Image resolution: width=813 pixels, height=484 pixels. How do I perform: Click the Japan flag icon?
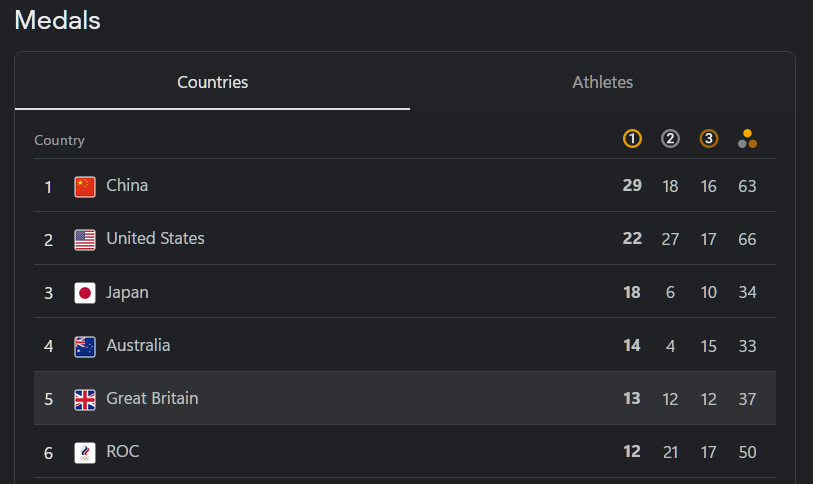(x=85, y=293)
